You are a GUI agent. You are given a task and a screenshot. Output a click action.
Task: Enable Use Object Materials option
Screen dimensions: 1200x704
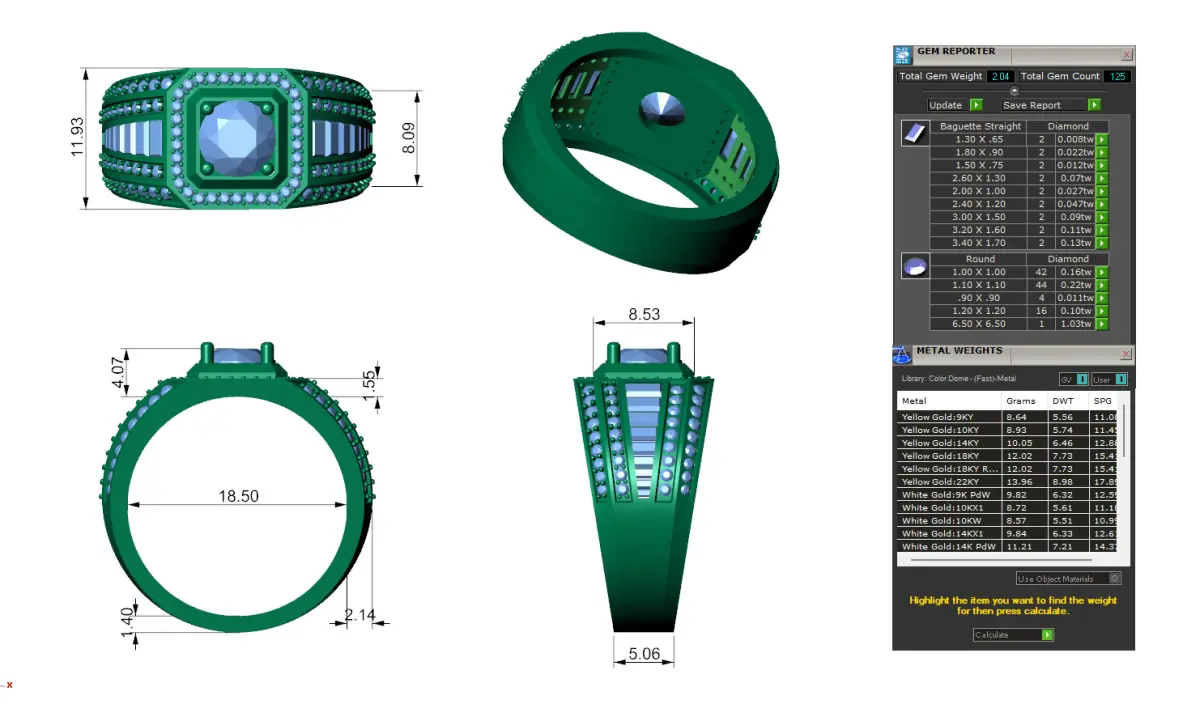tap(1068, 578)
